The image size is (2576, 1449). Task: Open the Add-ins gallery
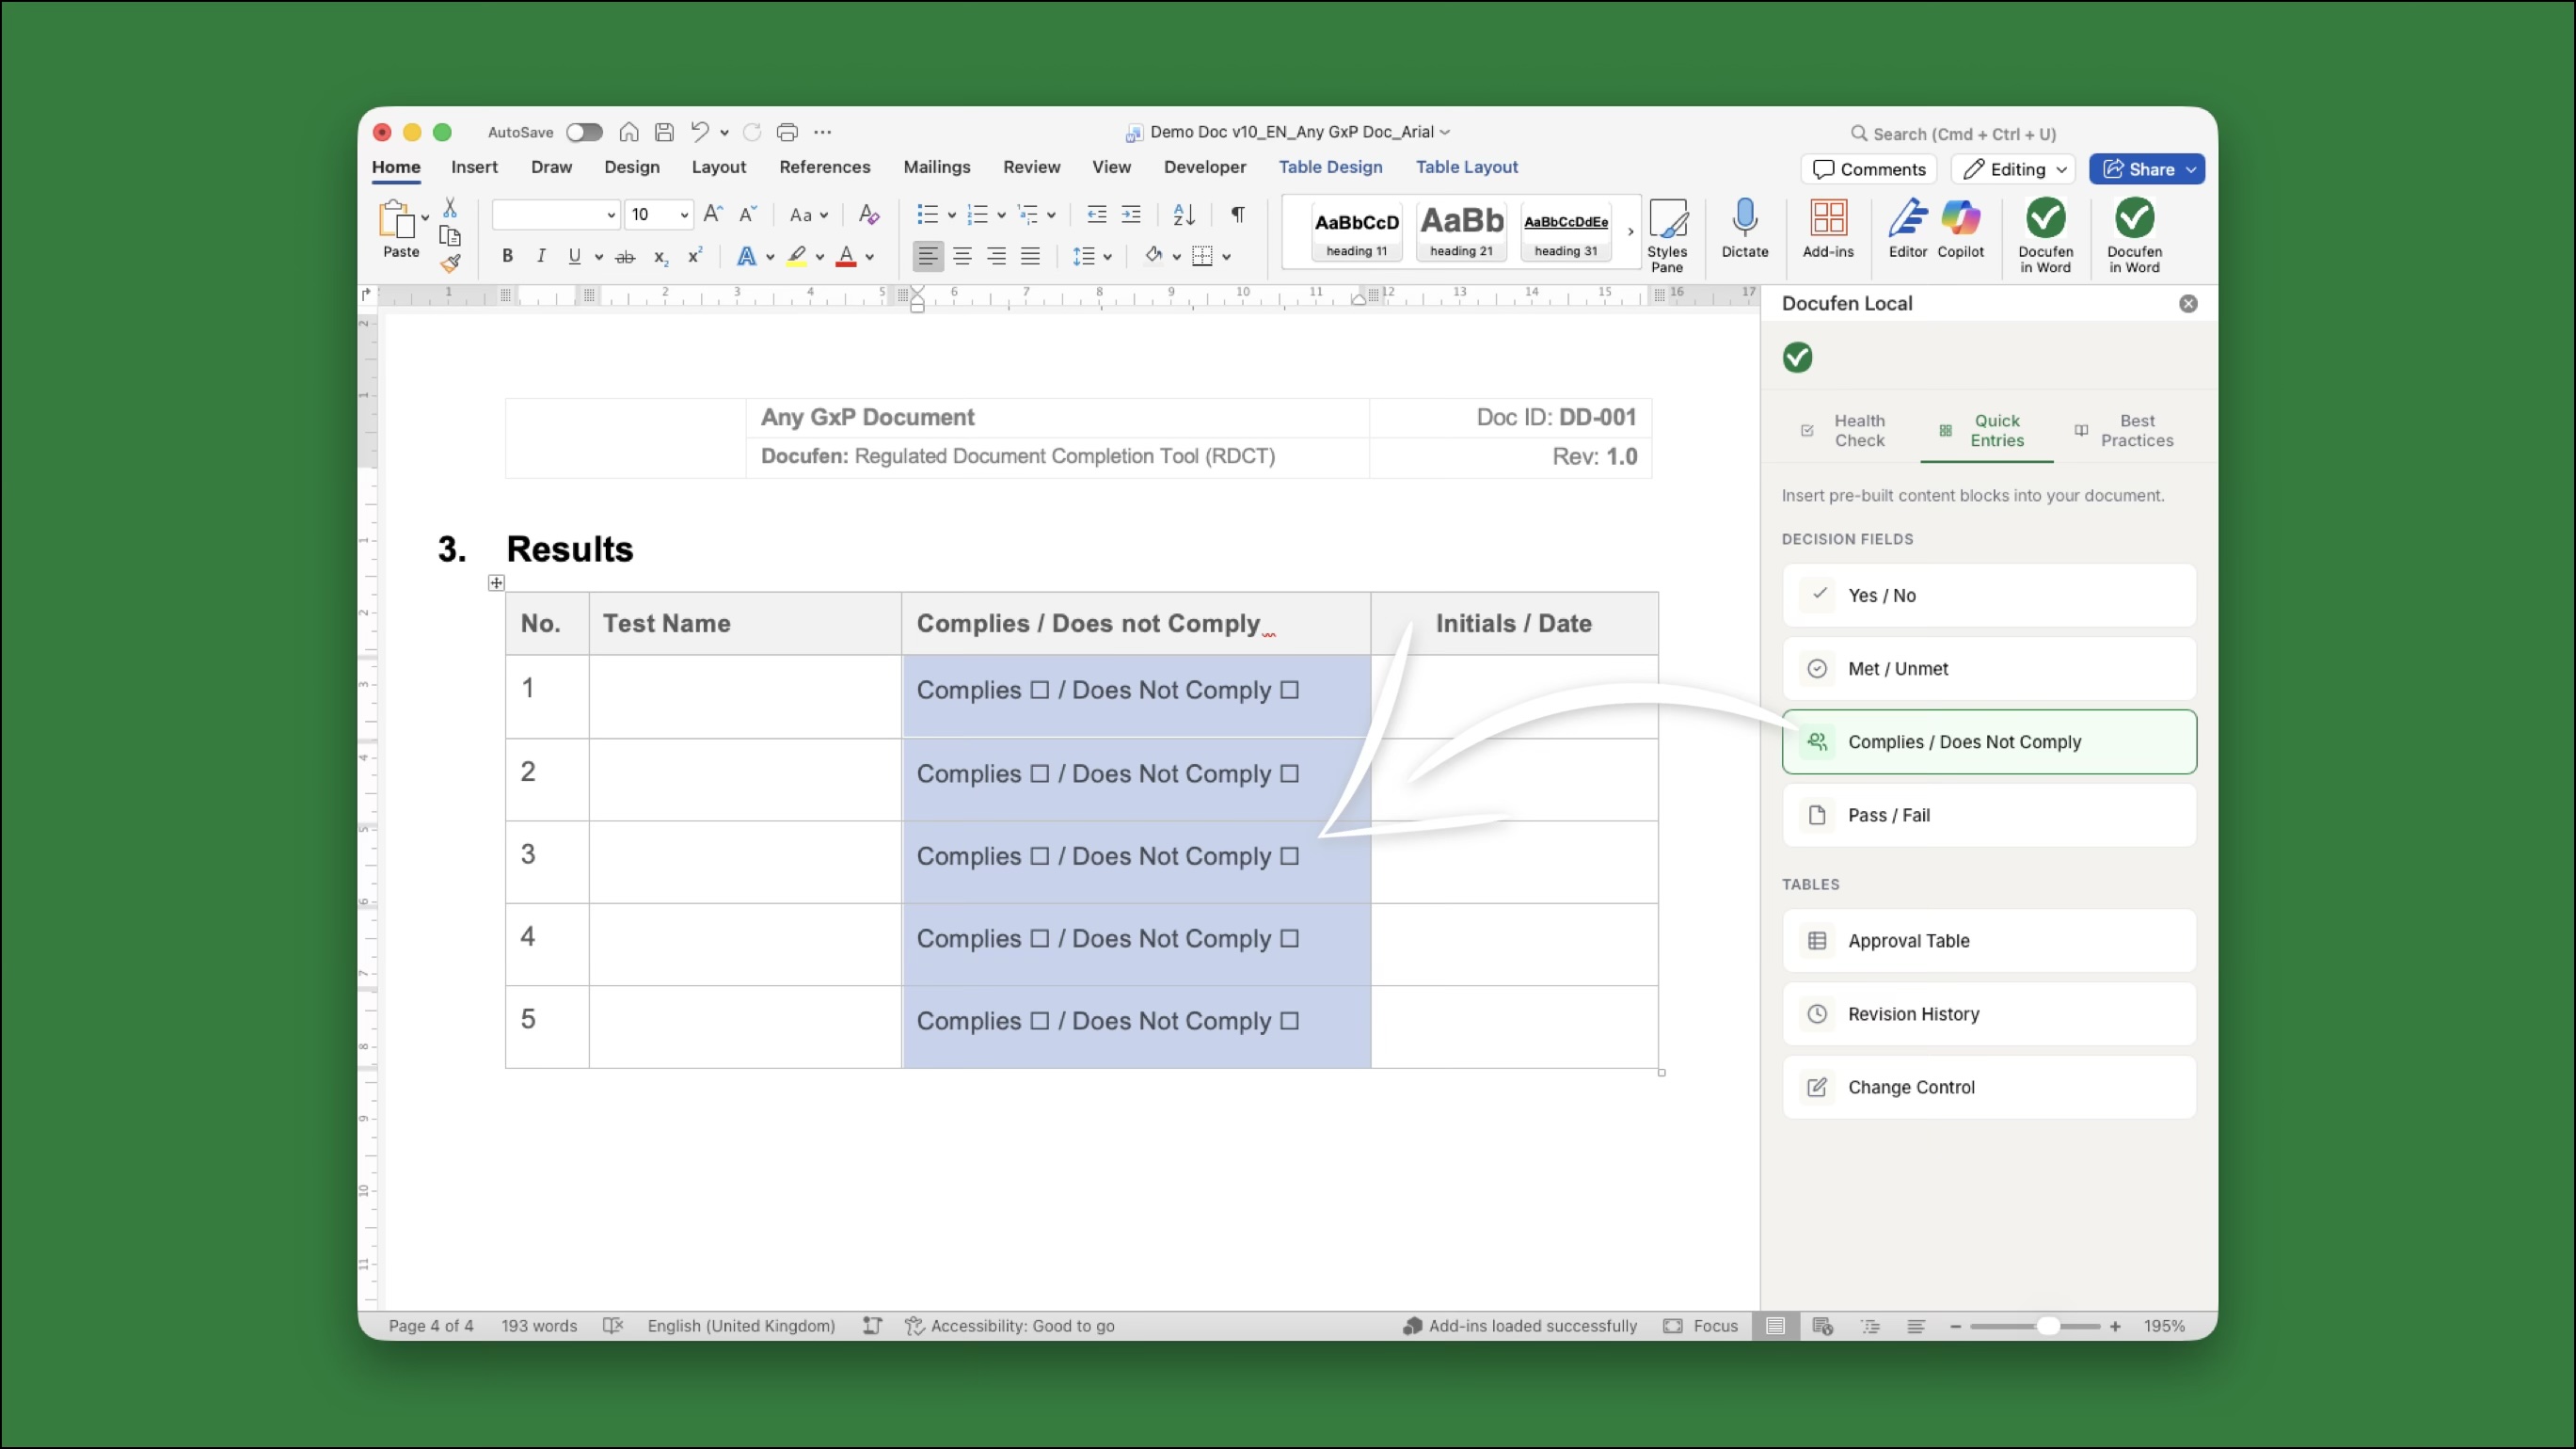tap(1827, 230)
